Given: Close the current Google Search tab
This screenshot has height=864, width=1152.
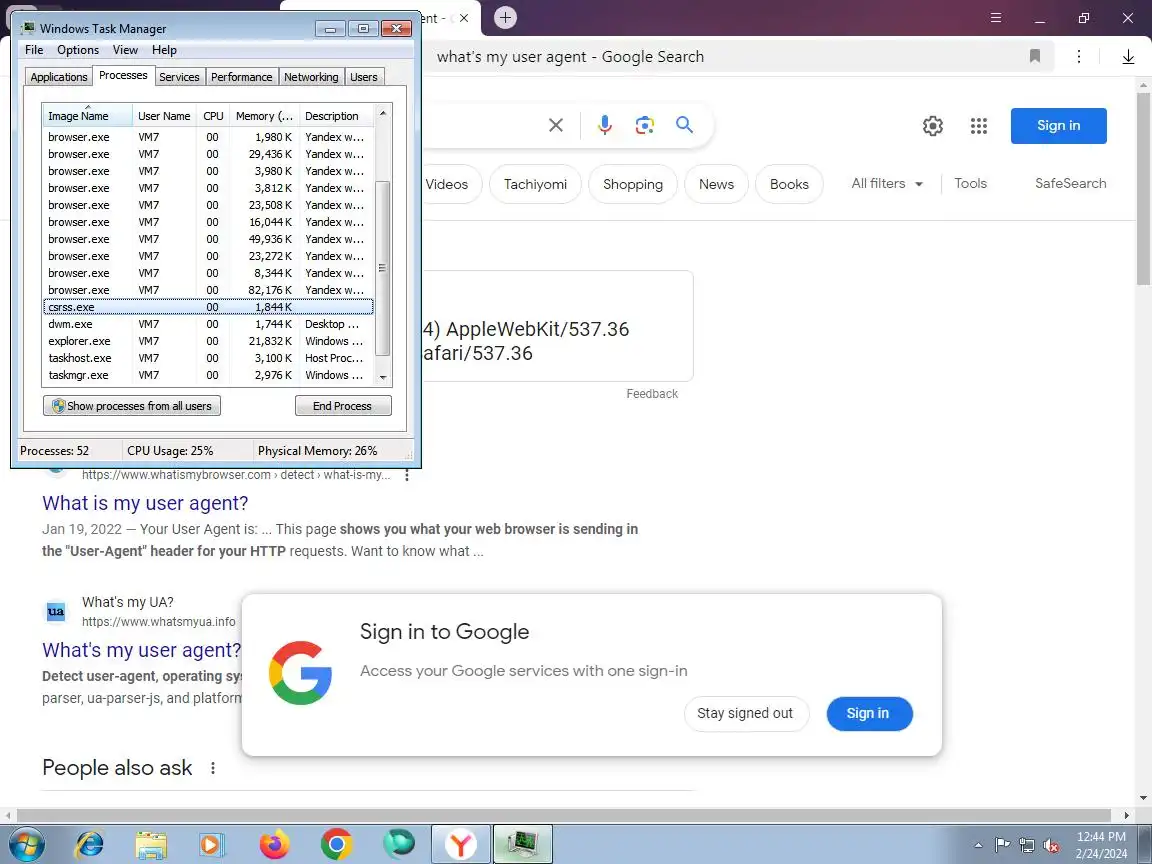Looking at the screenshot, I should point(464,18).
